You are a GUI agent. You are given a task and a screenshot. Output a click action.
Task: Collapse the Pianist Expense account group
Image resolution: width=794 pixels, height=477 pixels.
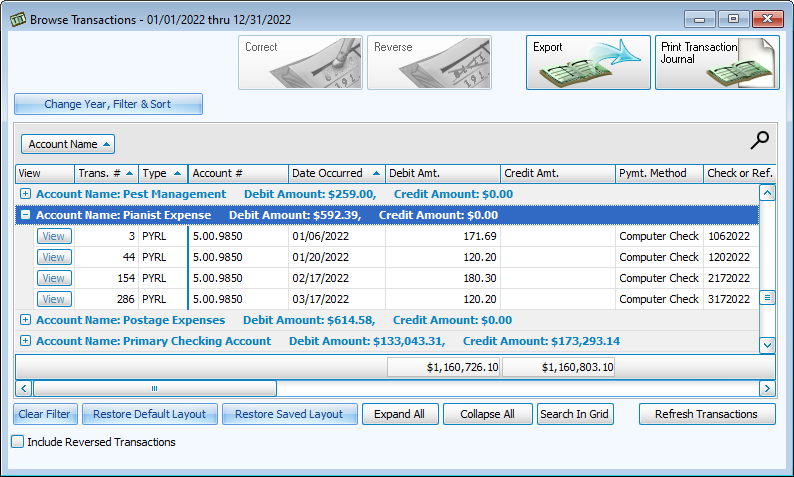[26, 215]
